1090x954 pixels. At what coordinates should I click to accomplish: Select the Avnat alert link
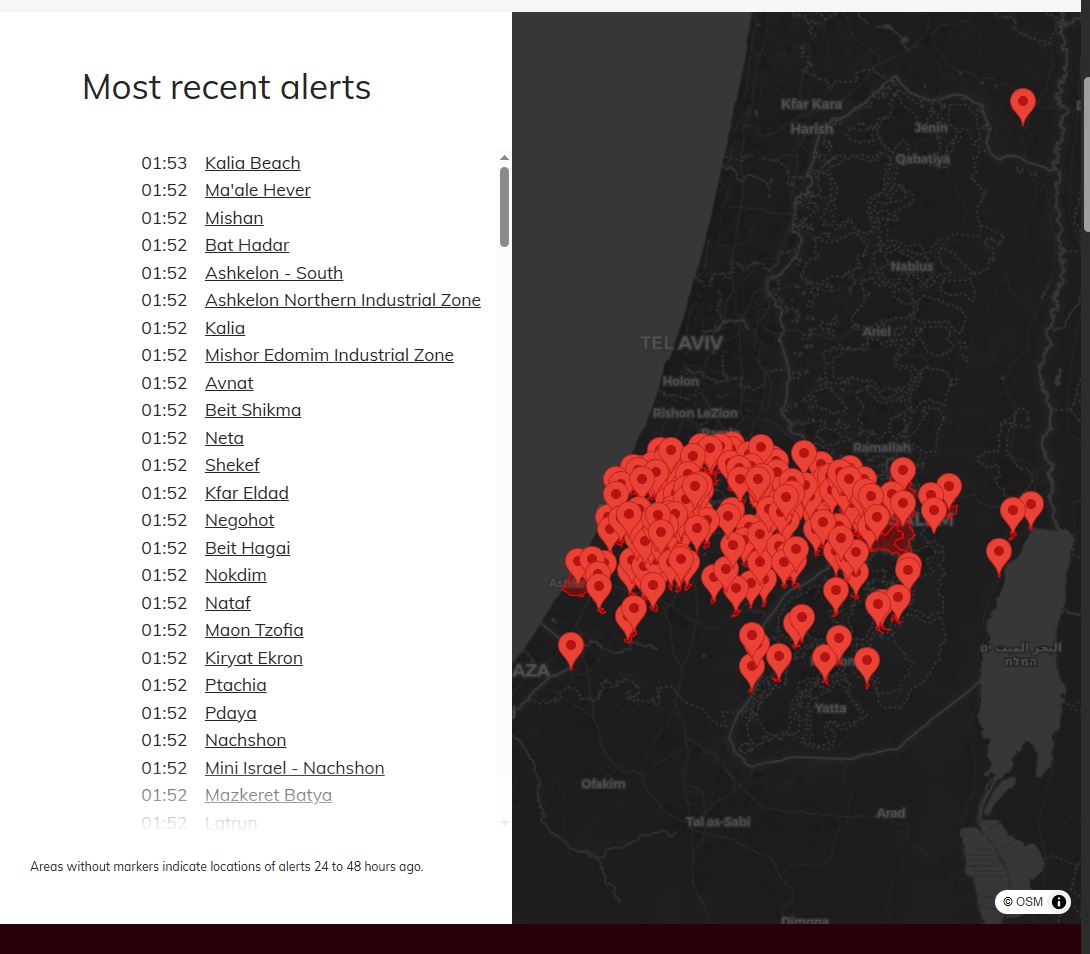click(229, 383)
